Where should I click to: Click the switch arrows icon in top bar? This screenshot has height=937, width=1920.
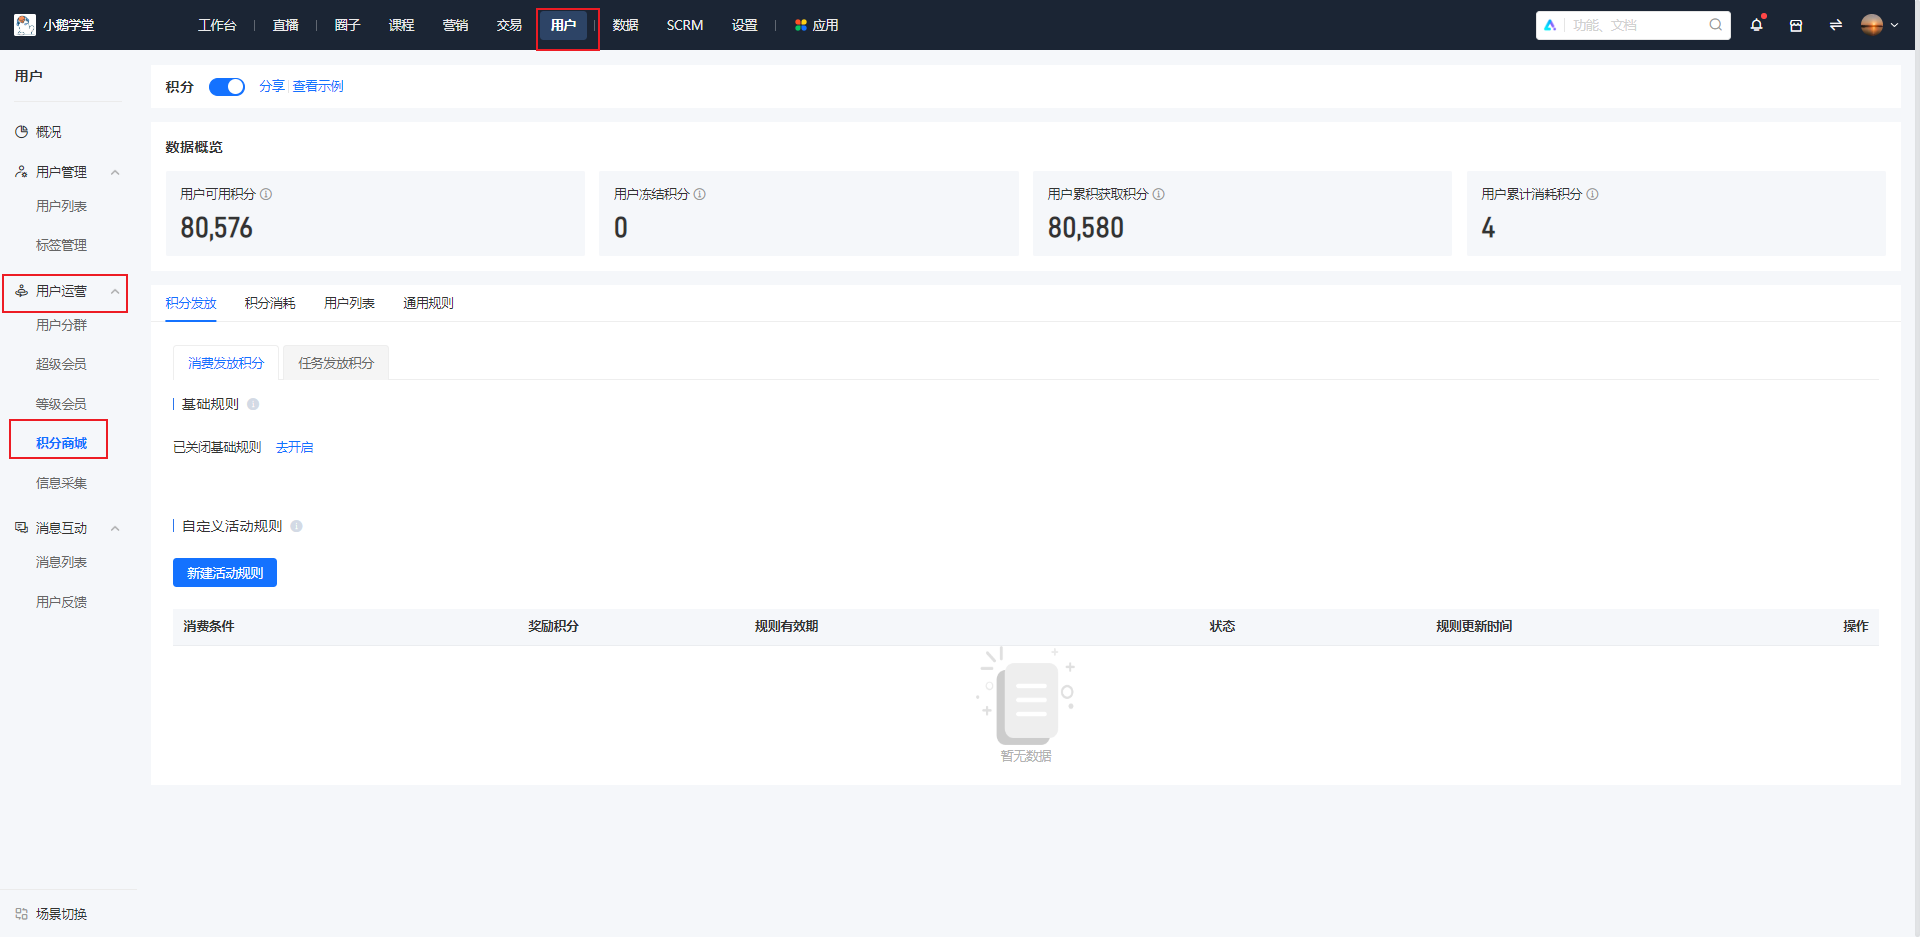tap(1835, 25)
